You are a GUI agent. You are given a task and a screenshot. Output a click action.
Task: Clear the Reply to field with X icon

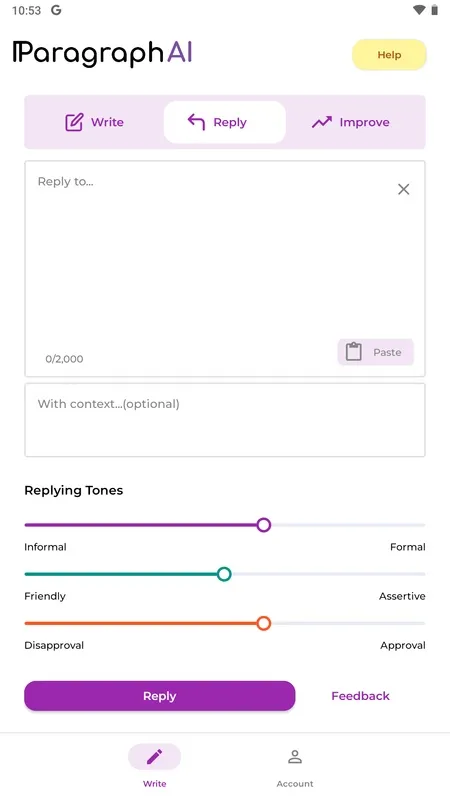[404, 189]
